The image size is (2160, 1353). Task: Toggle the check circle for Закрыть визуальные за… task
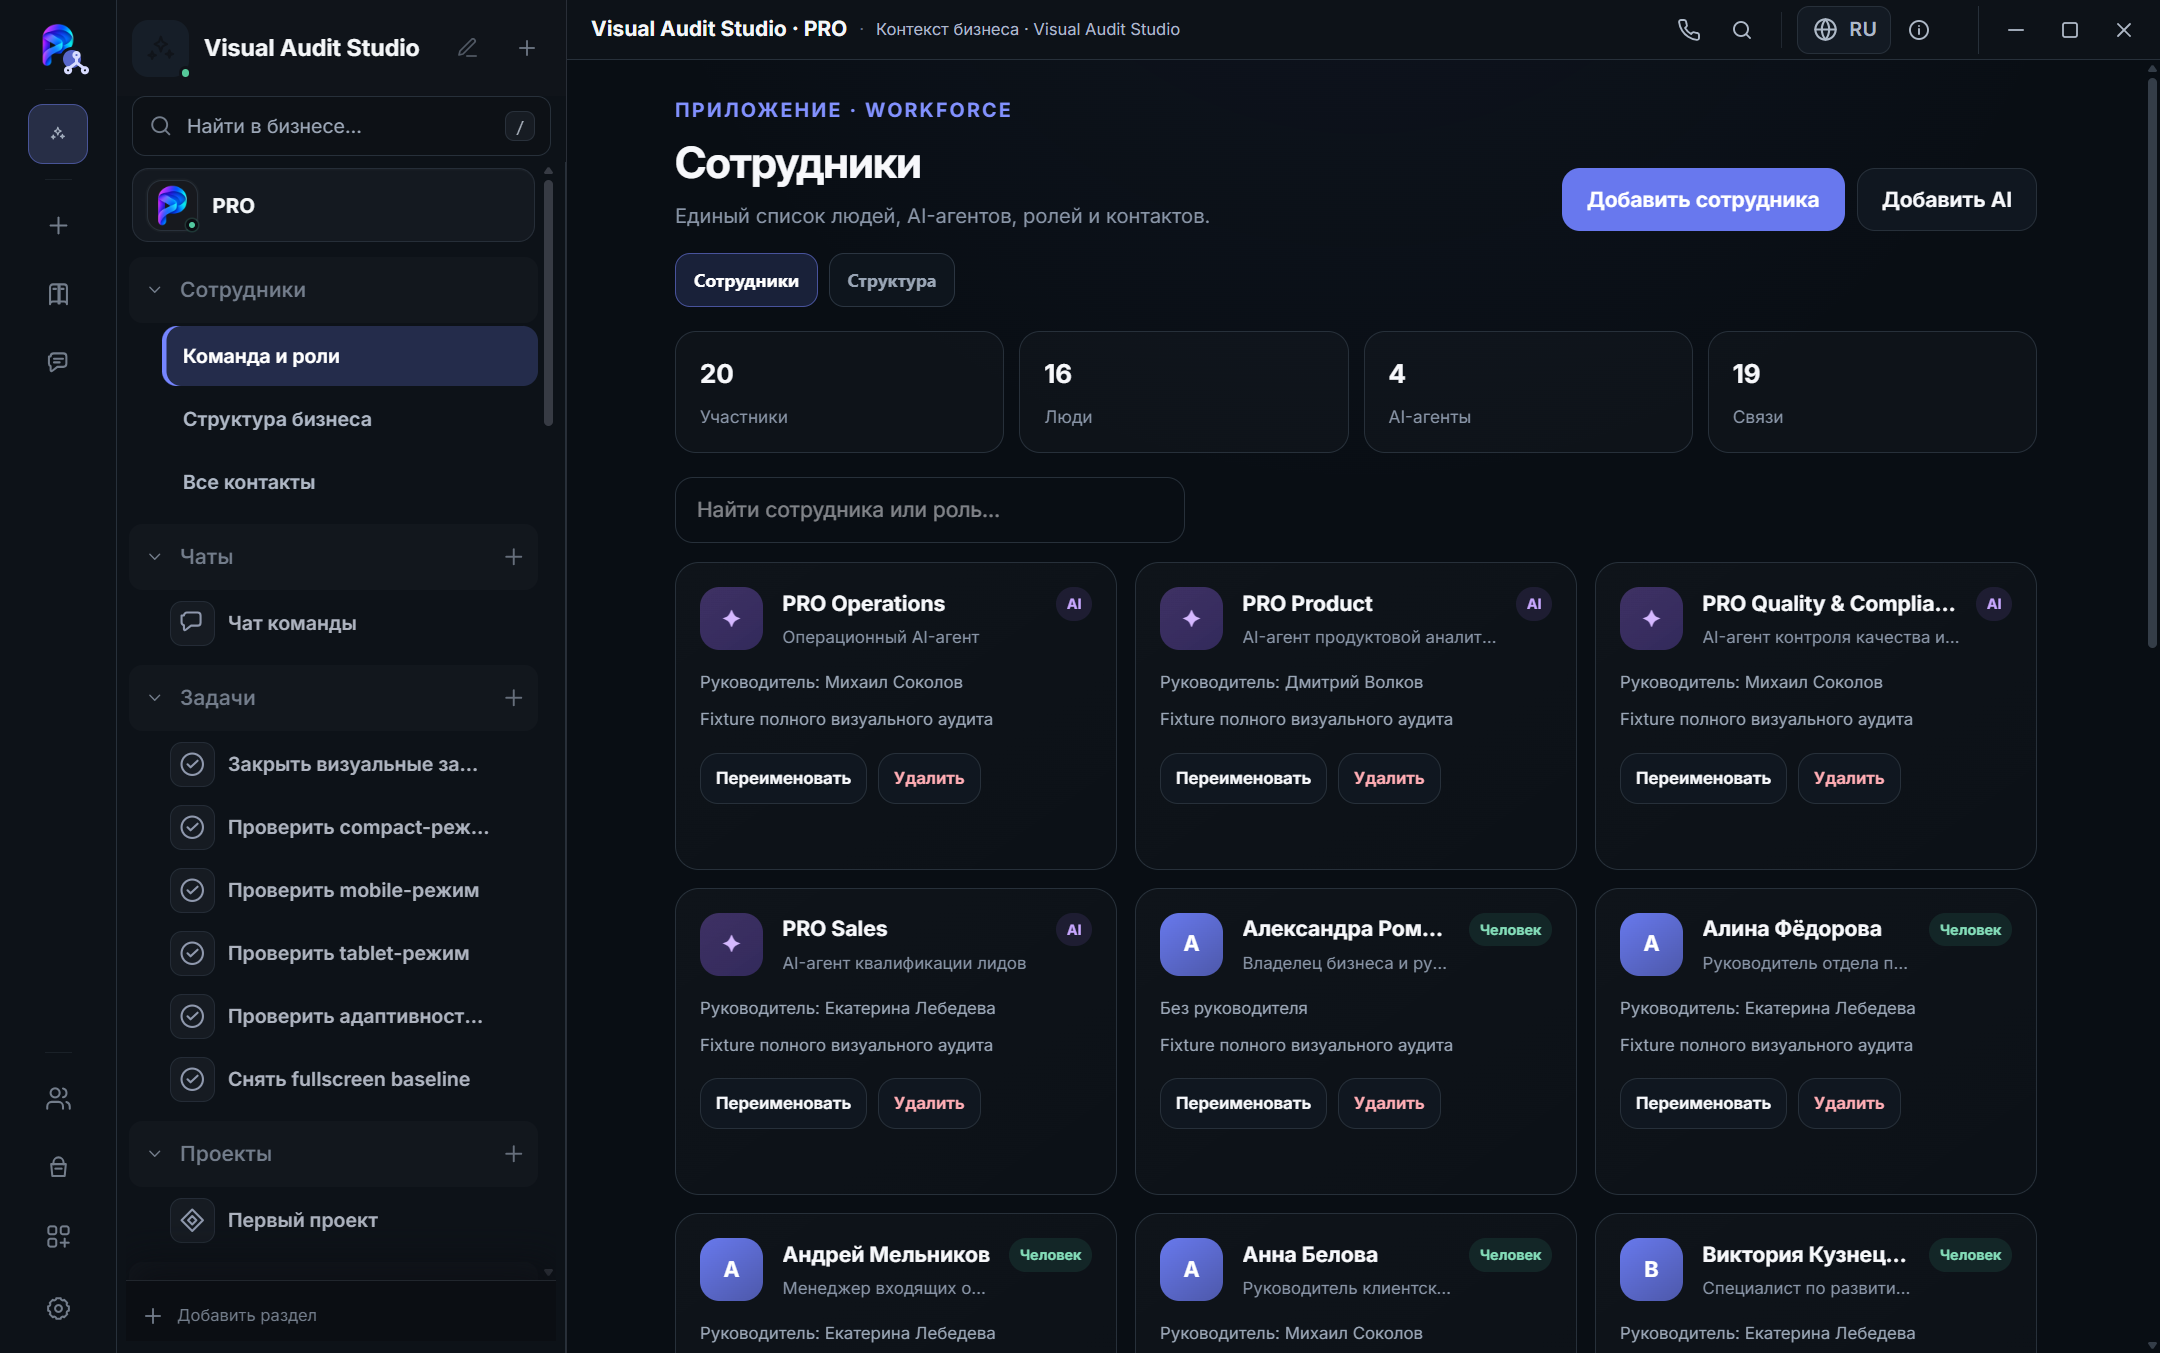coord(192,764)
